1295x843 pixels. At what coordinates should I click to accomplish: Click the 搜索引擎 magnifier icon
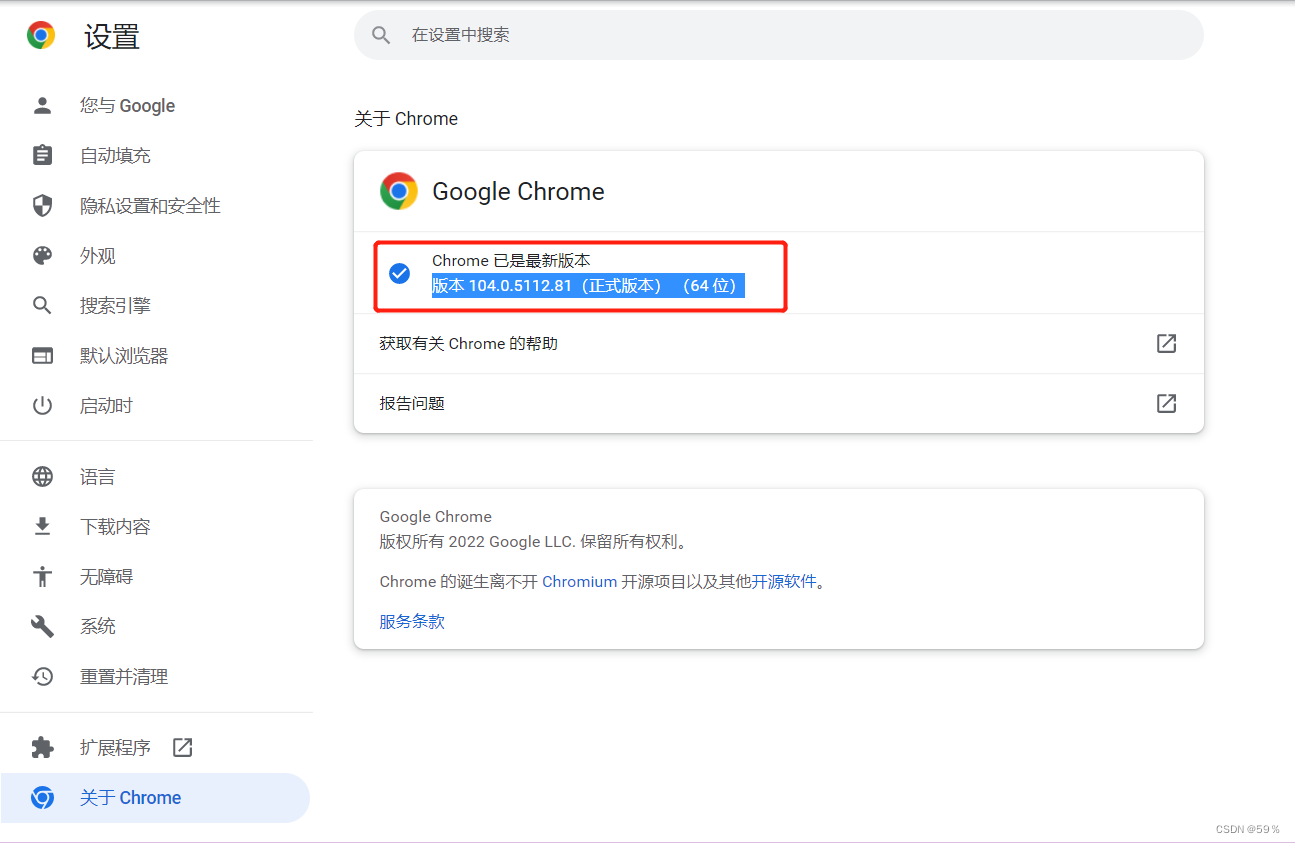coord(42,305)
